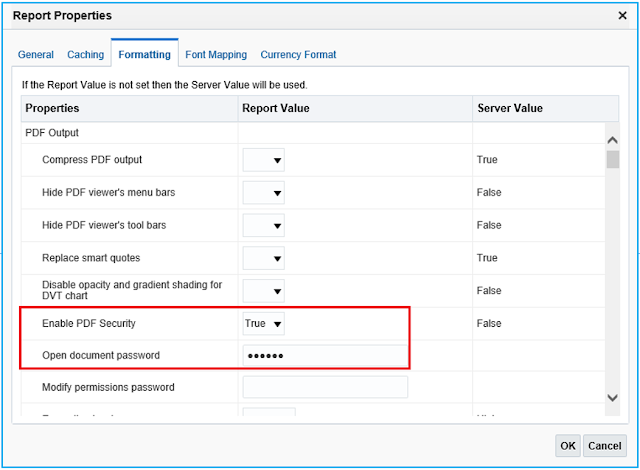The image size is (640, 470).
Task: Select the Formatting tab
Action: 144,54
